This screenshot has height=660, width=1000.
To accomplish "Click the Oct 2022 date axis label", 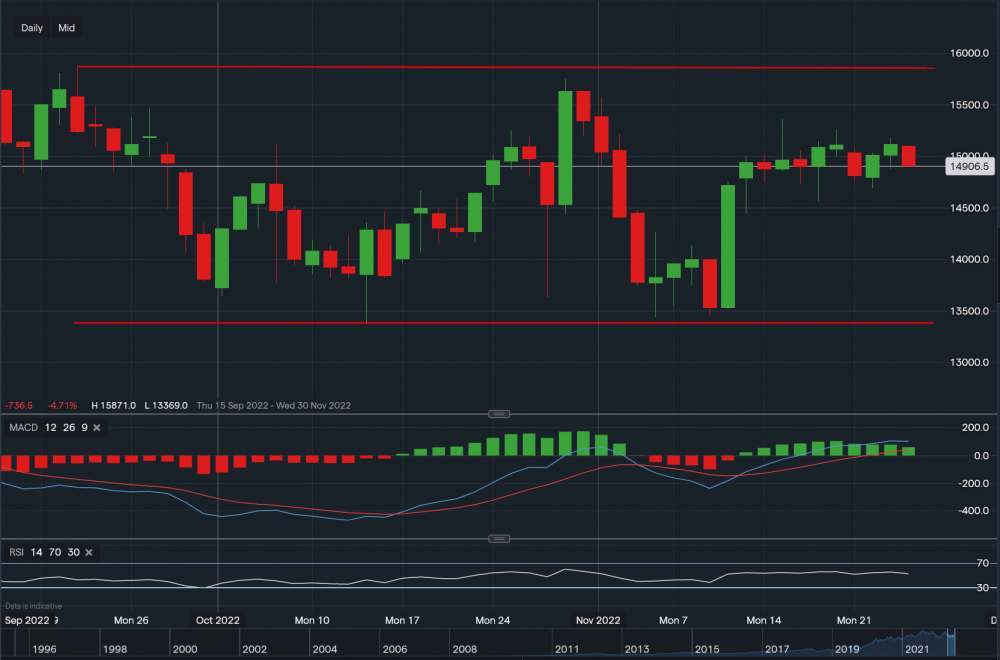I will click(x=217, y=620).
